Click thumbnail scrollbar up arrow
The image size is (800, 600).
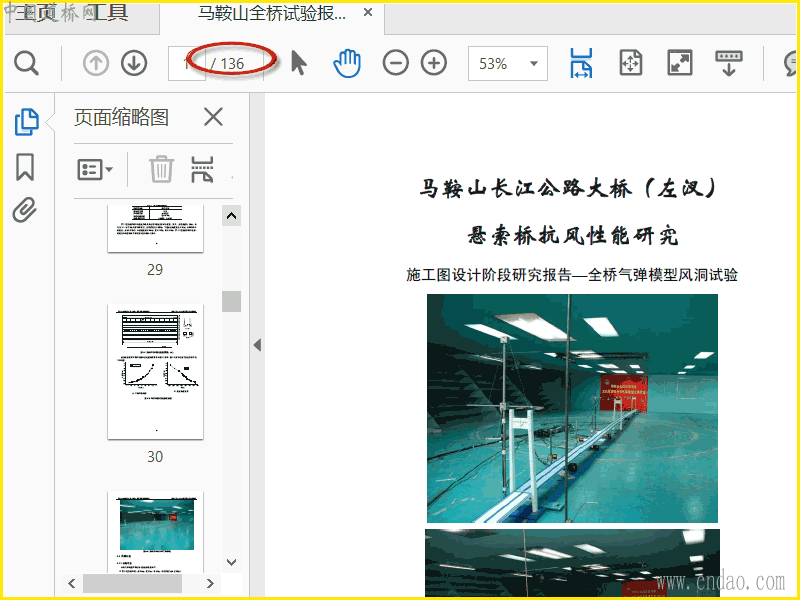coord(231,216)
